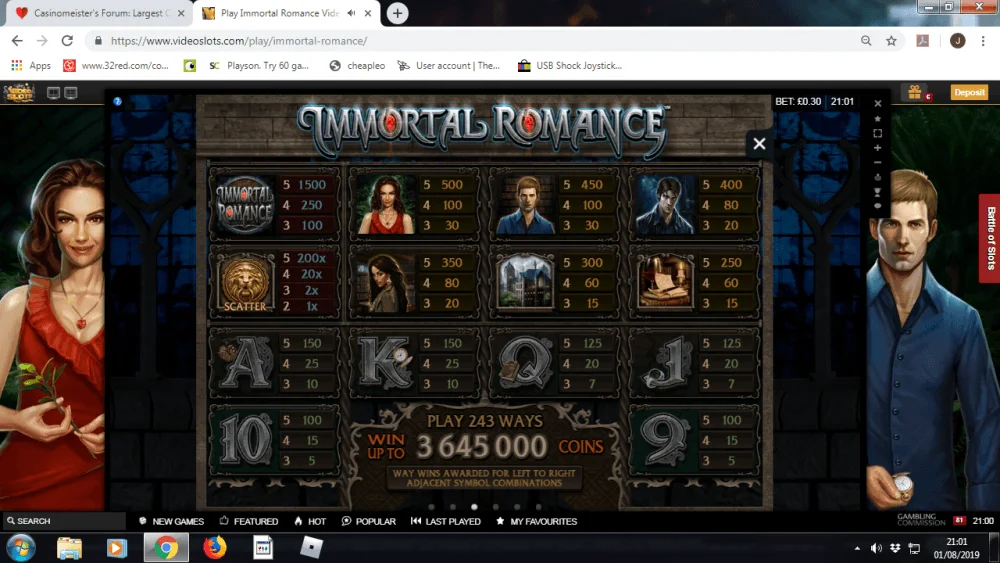The width and height of the screenshot is (1000, 563).
Task: Open Hot games in bottom menu
Action: 310,521
